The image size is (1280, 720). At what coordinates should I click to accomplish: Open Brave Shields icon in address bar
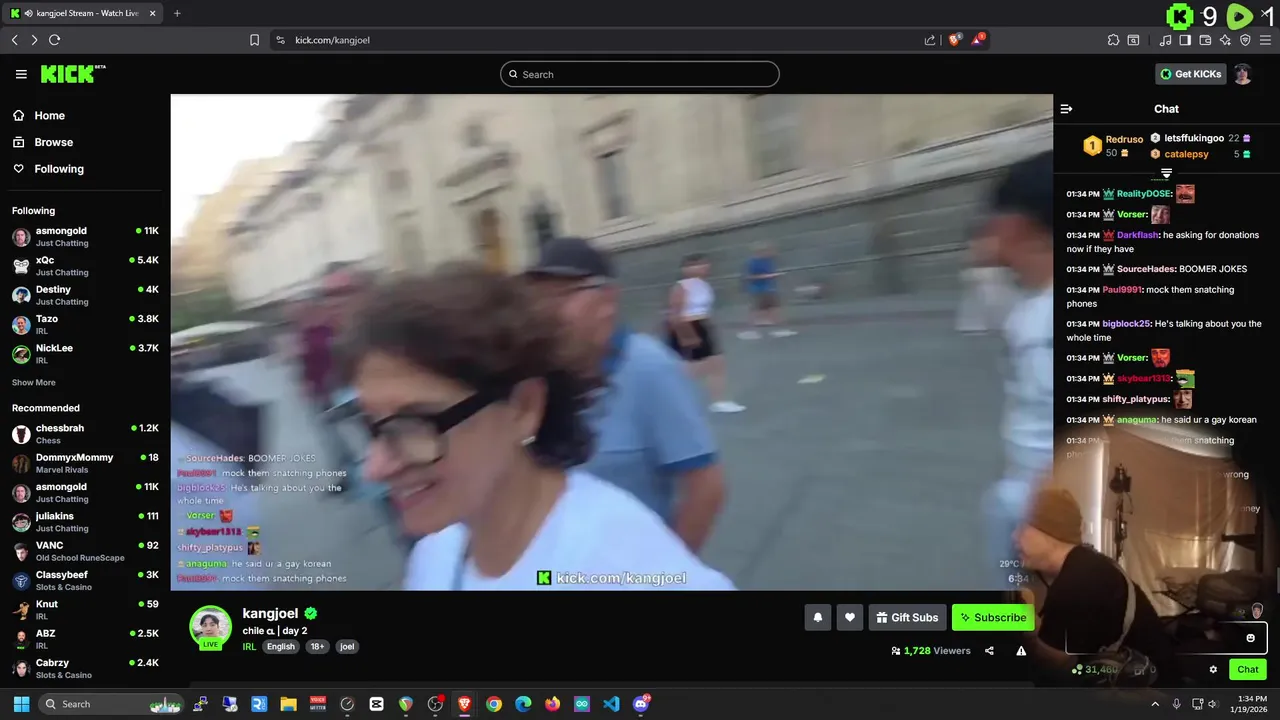[x=955, y=40]
